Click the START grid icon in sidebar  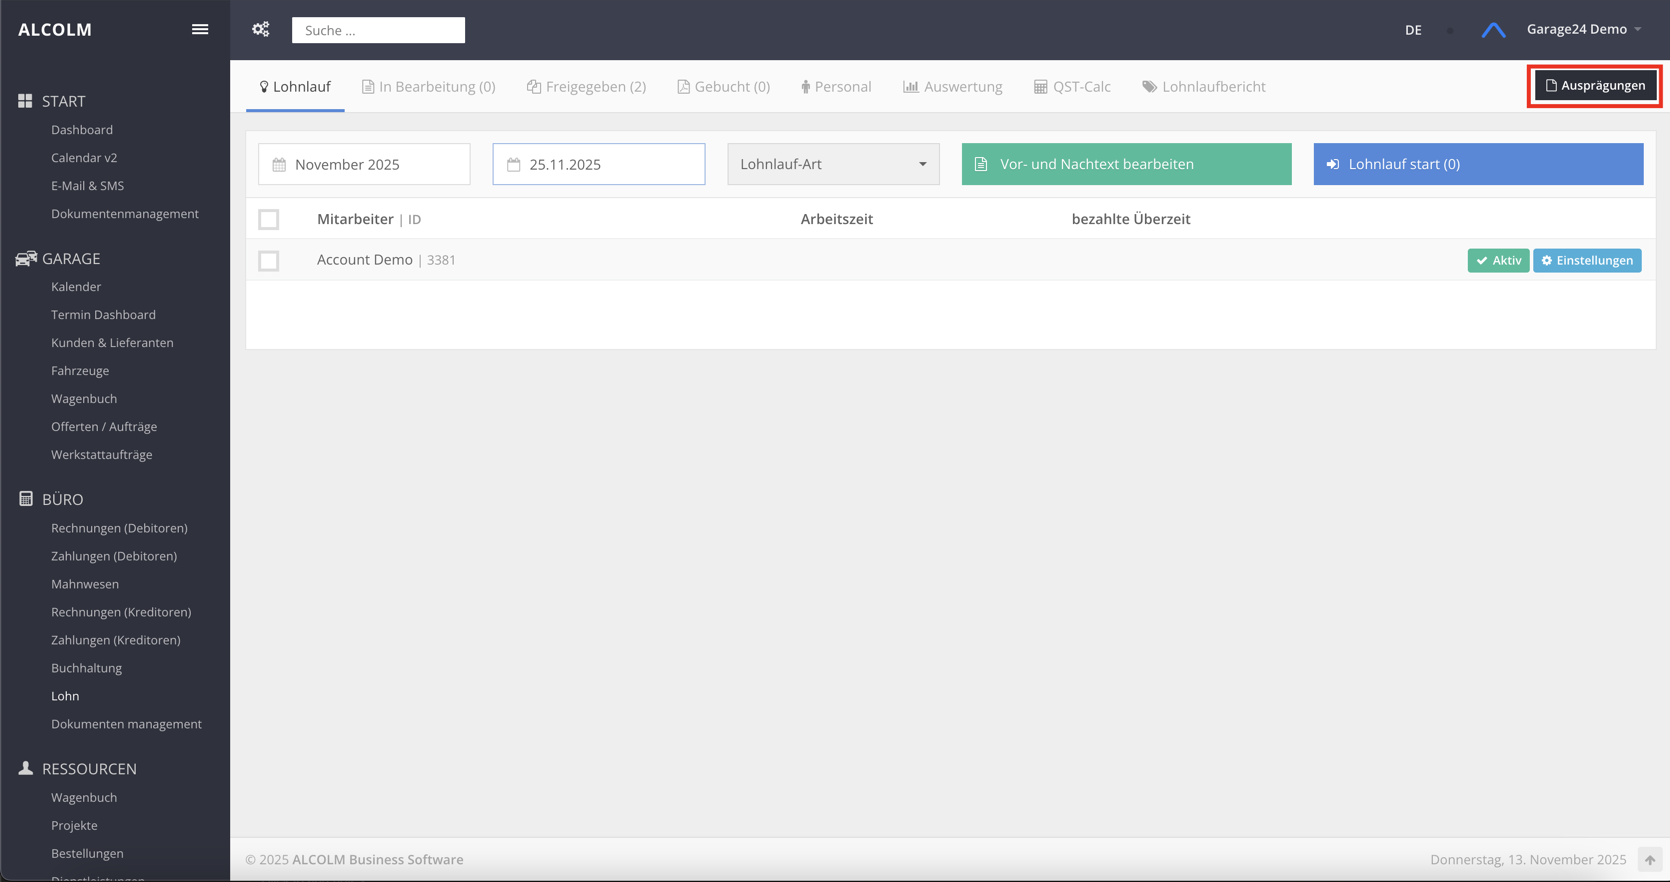click(x=25, y=101)
